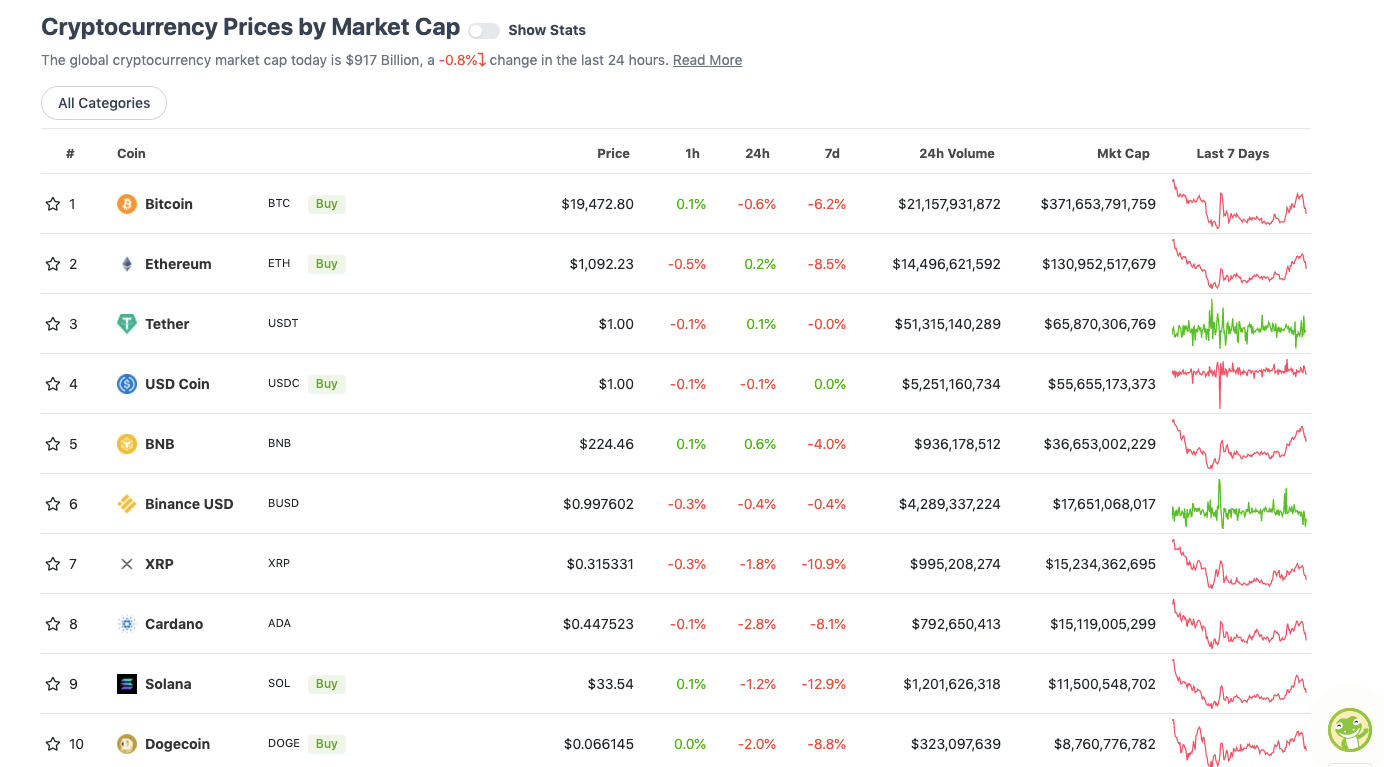Open the gecko mascot chat icon

[1350, 730]
